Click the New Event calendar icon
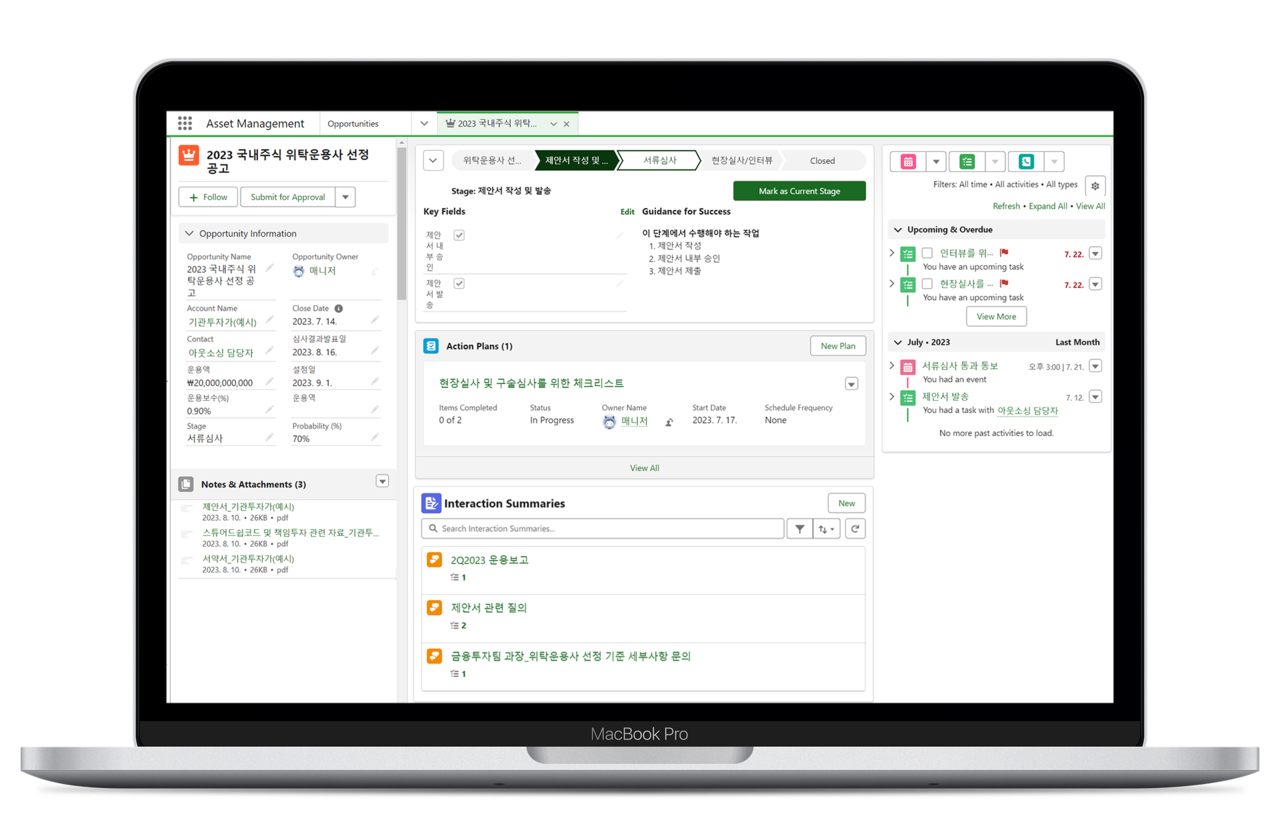Viewport: 1280px width, 814px height. point(908,161)
